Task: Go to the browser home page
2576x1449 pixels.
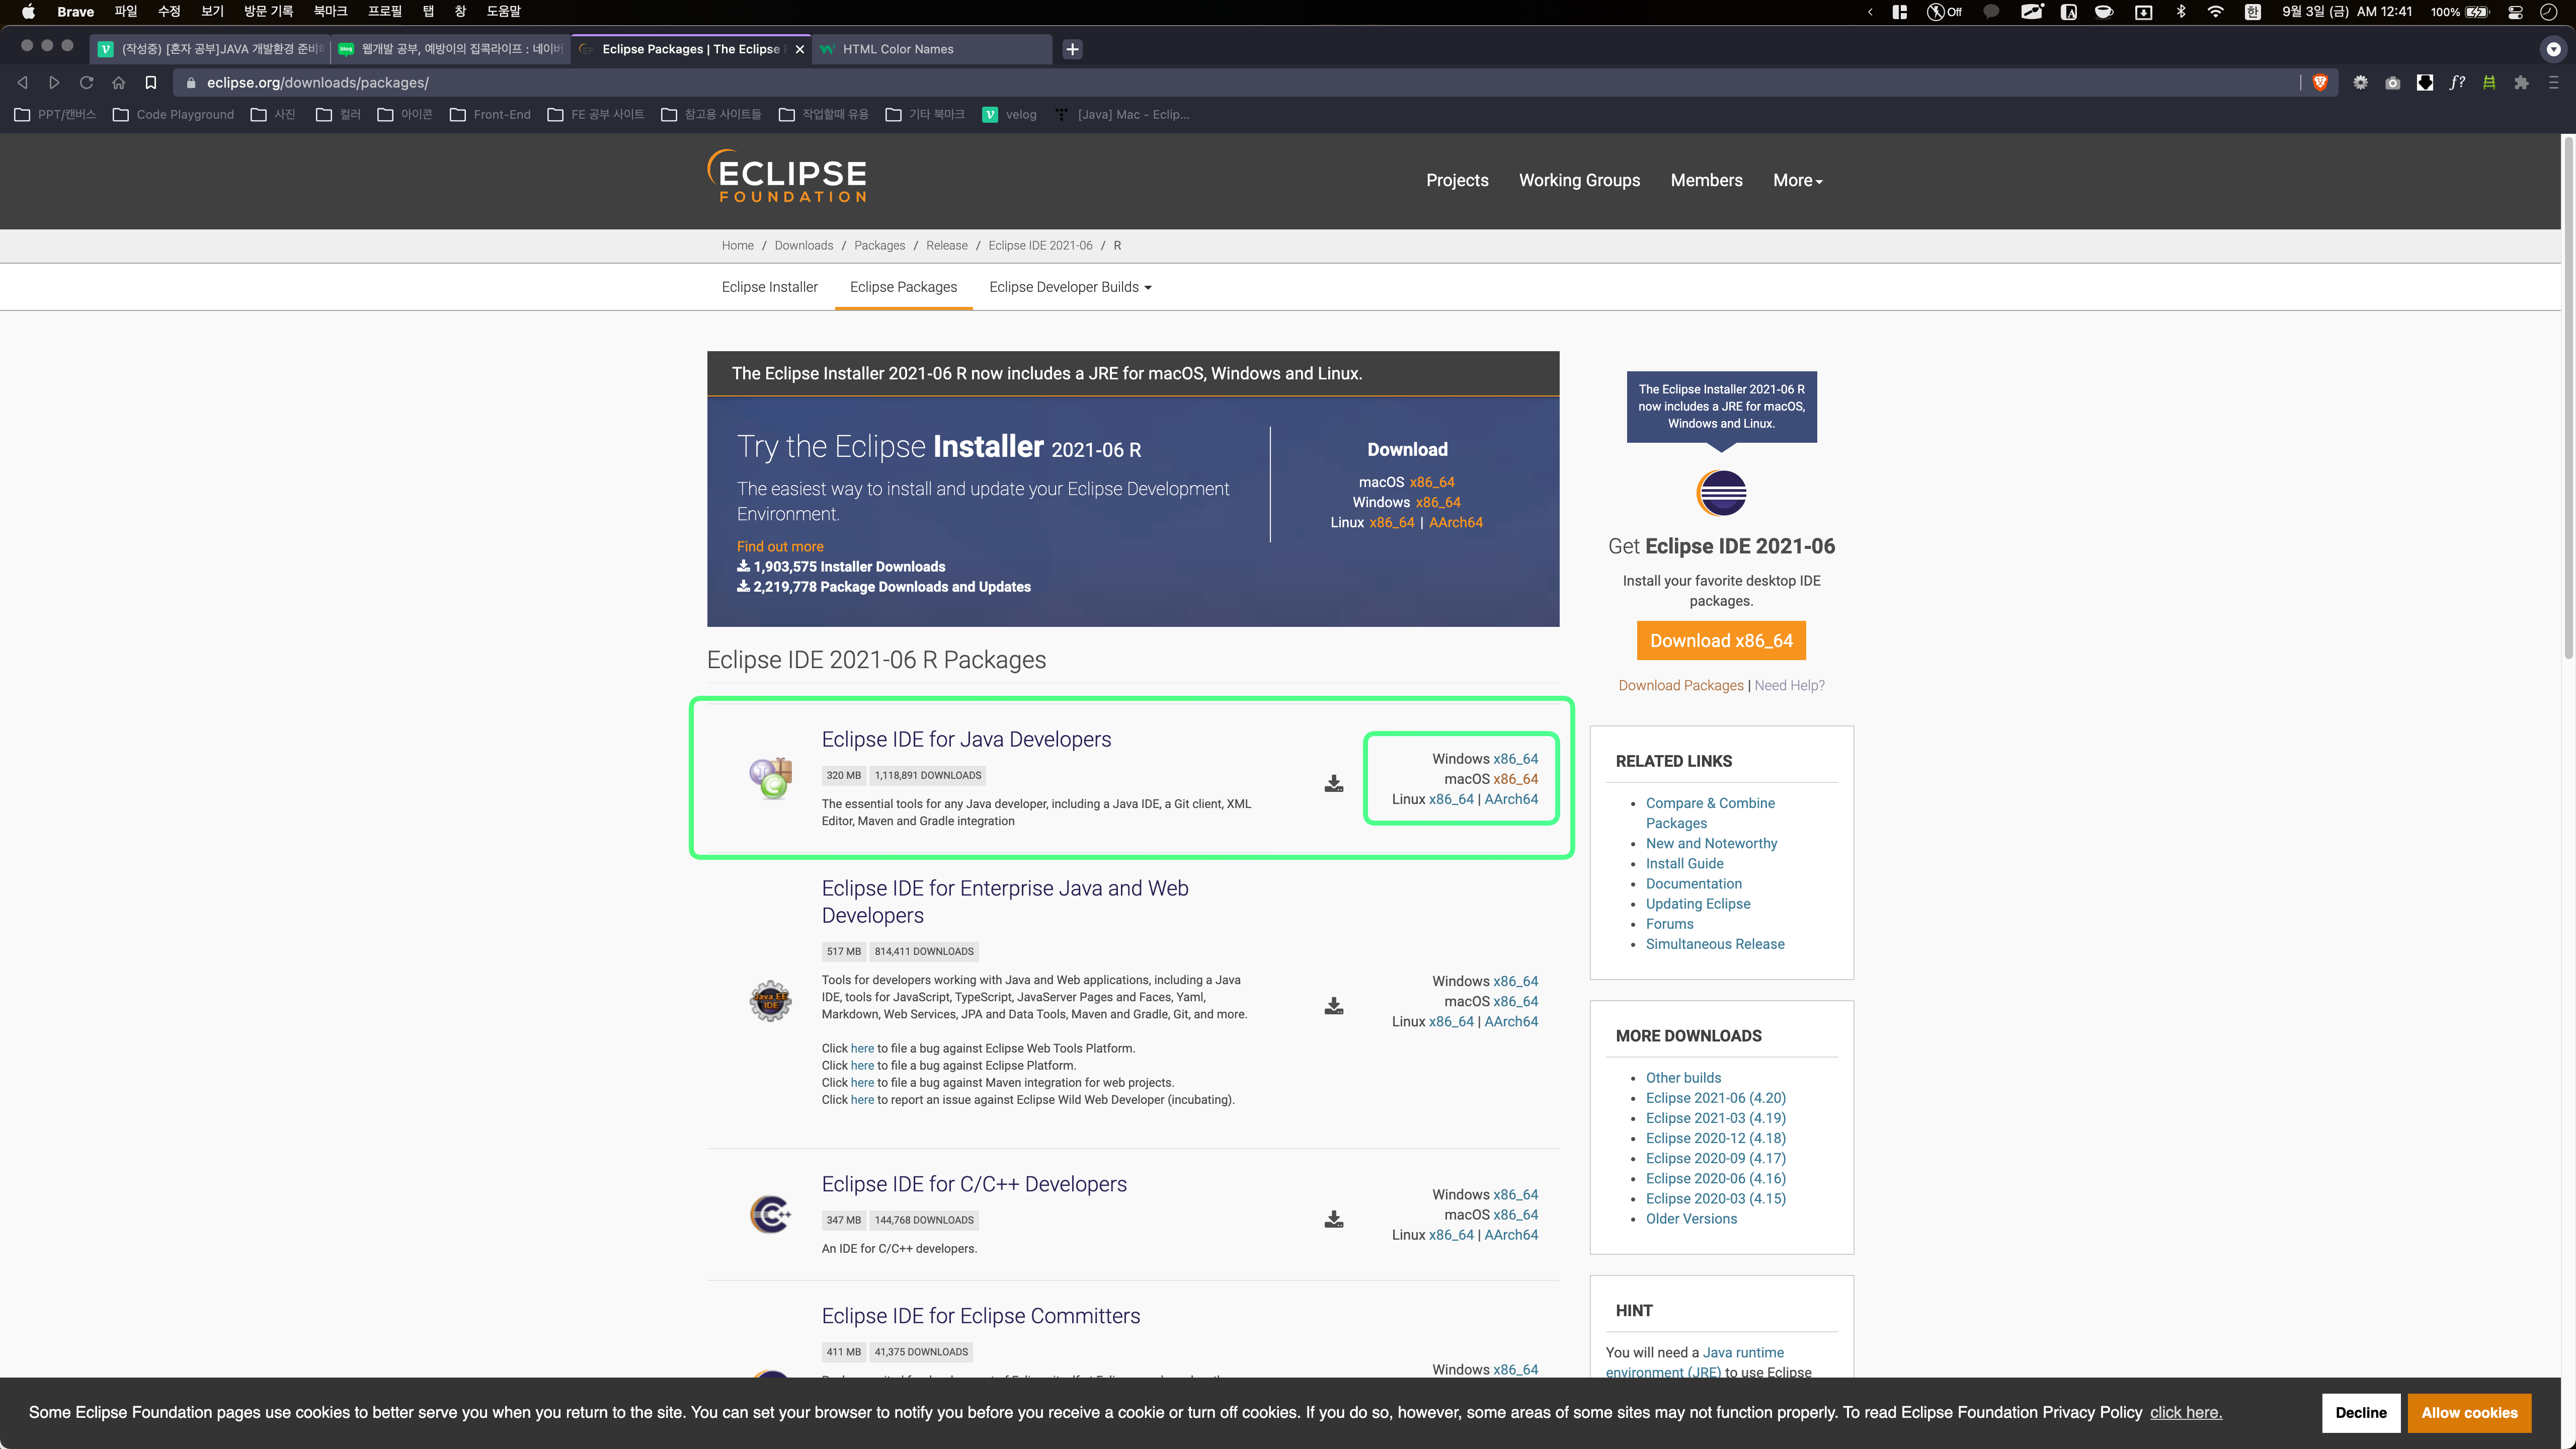Action: [x=118, y=83]
